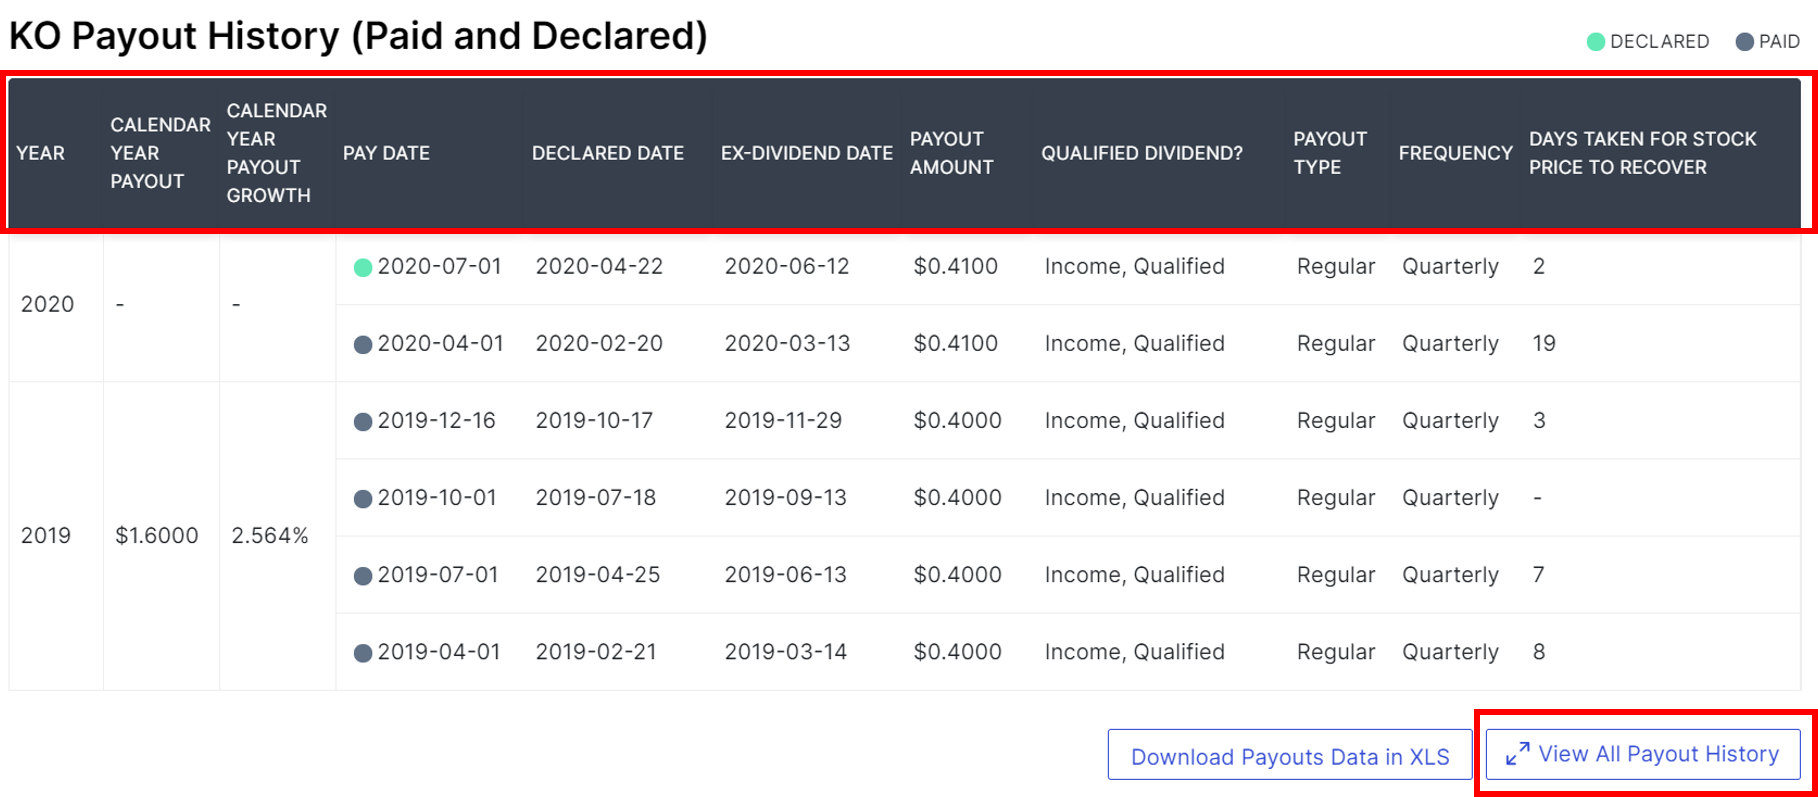Screen dimensions: 1818x797
Task: Click the KO Payout History heading
Action: (x=358, y=36)
